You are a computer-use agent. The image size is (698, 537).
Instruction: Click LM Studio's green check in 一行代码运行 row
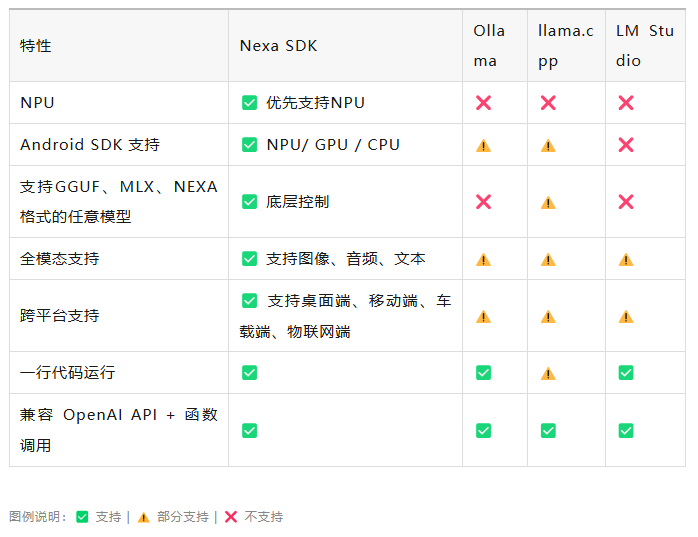[x=626, y=373]
